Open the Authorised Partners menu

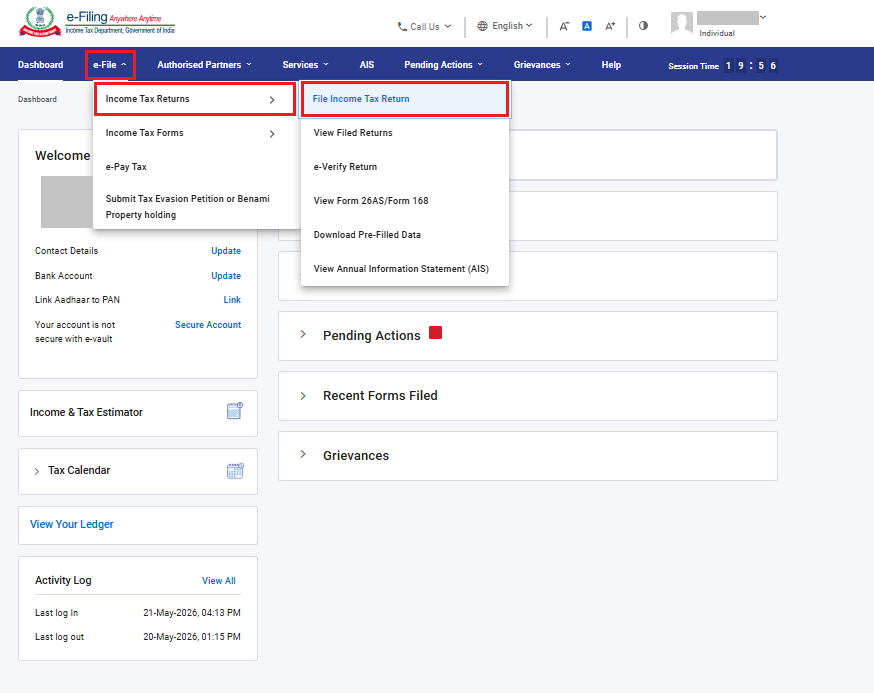tap(204, 65)
